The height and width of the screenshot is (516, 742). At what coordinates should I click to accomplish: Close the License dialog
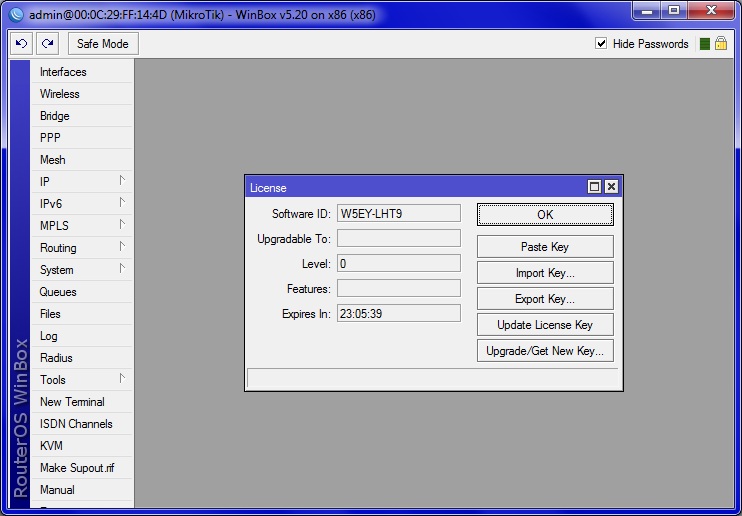coord(611,187)
